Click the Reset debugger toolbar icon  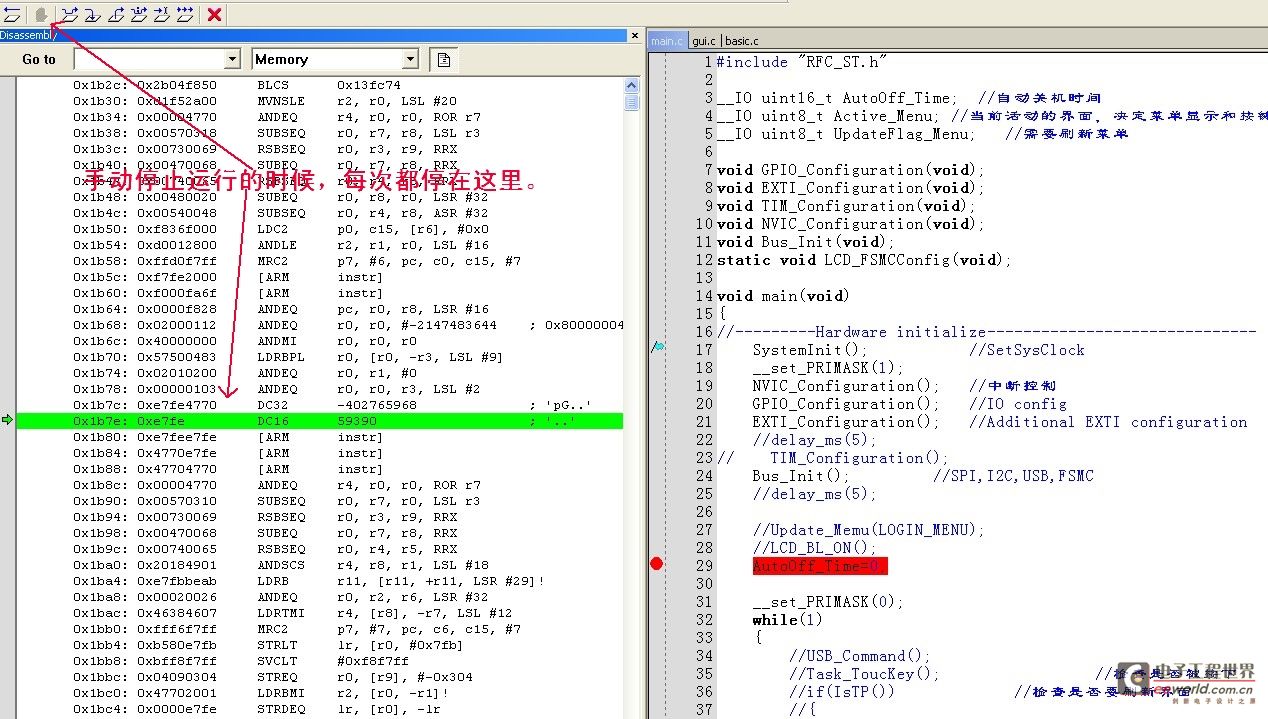(12, 14)
